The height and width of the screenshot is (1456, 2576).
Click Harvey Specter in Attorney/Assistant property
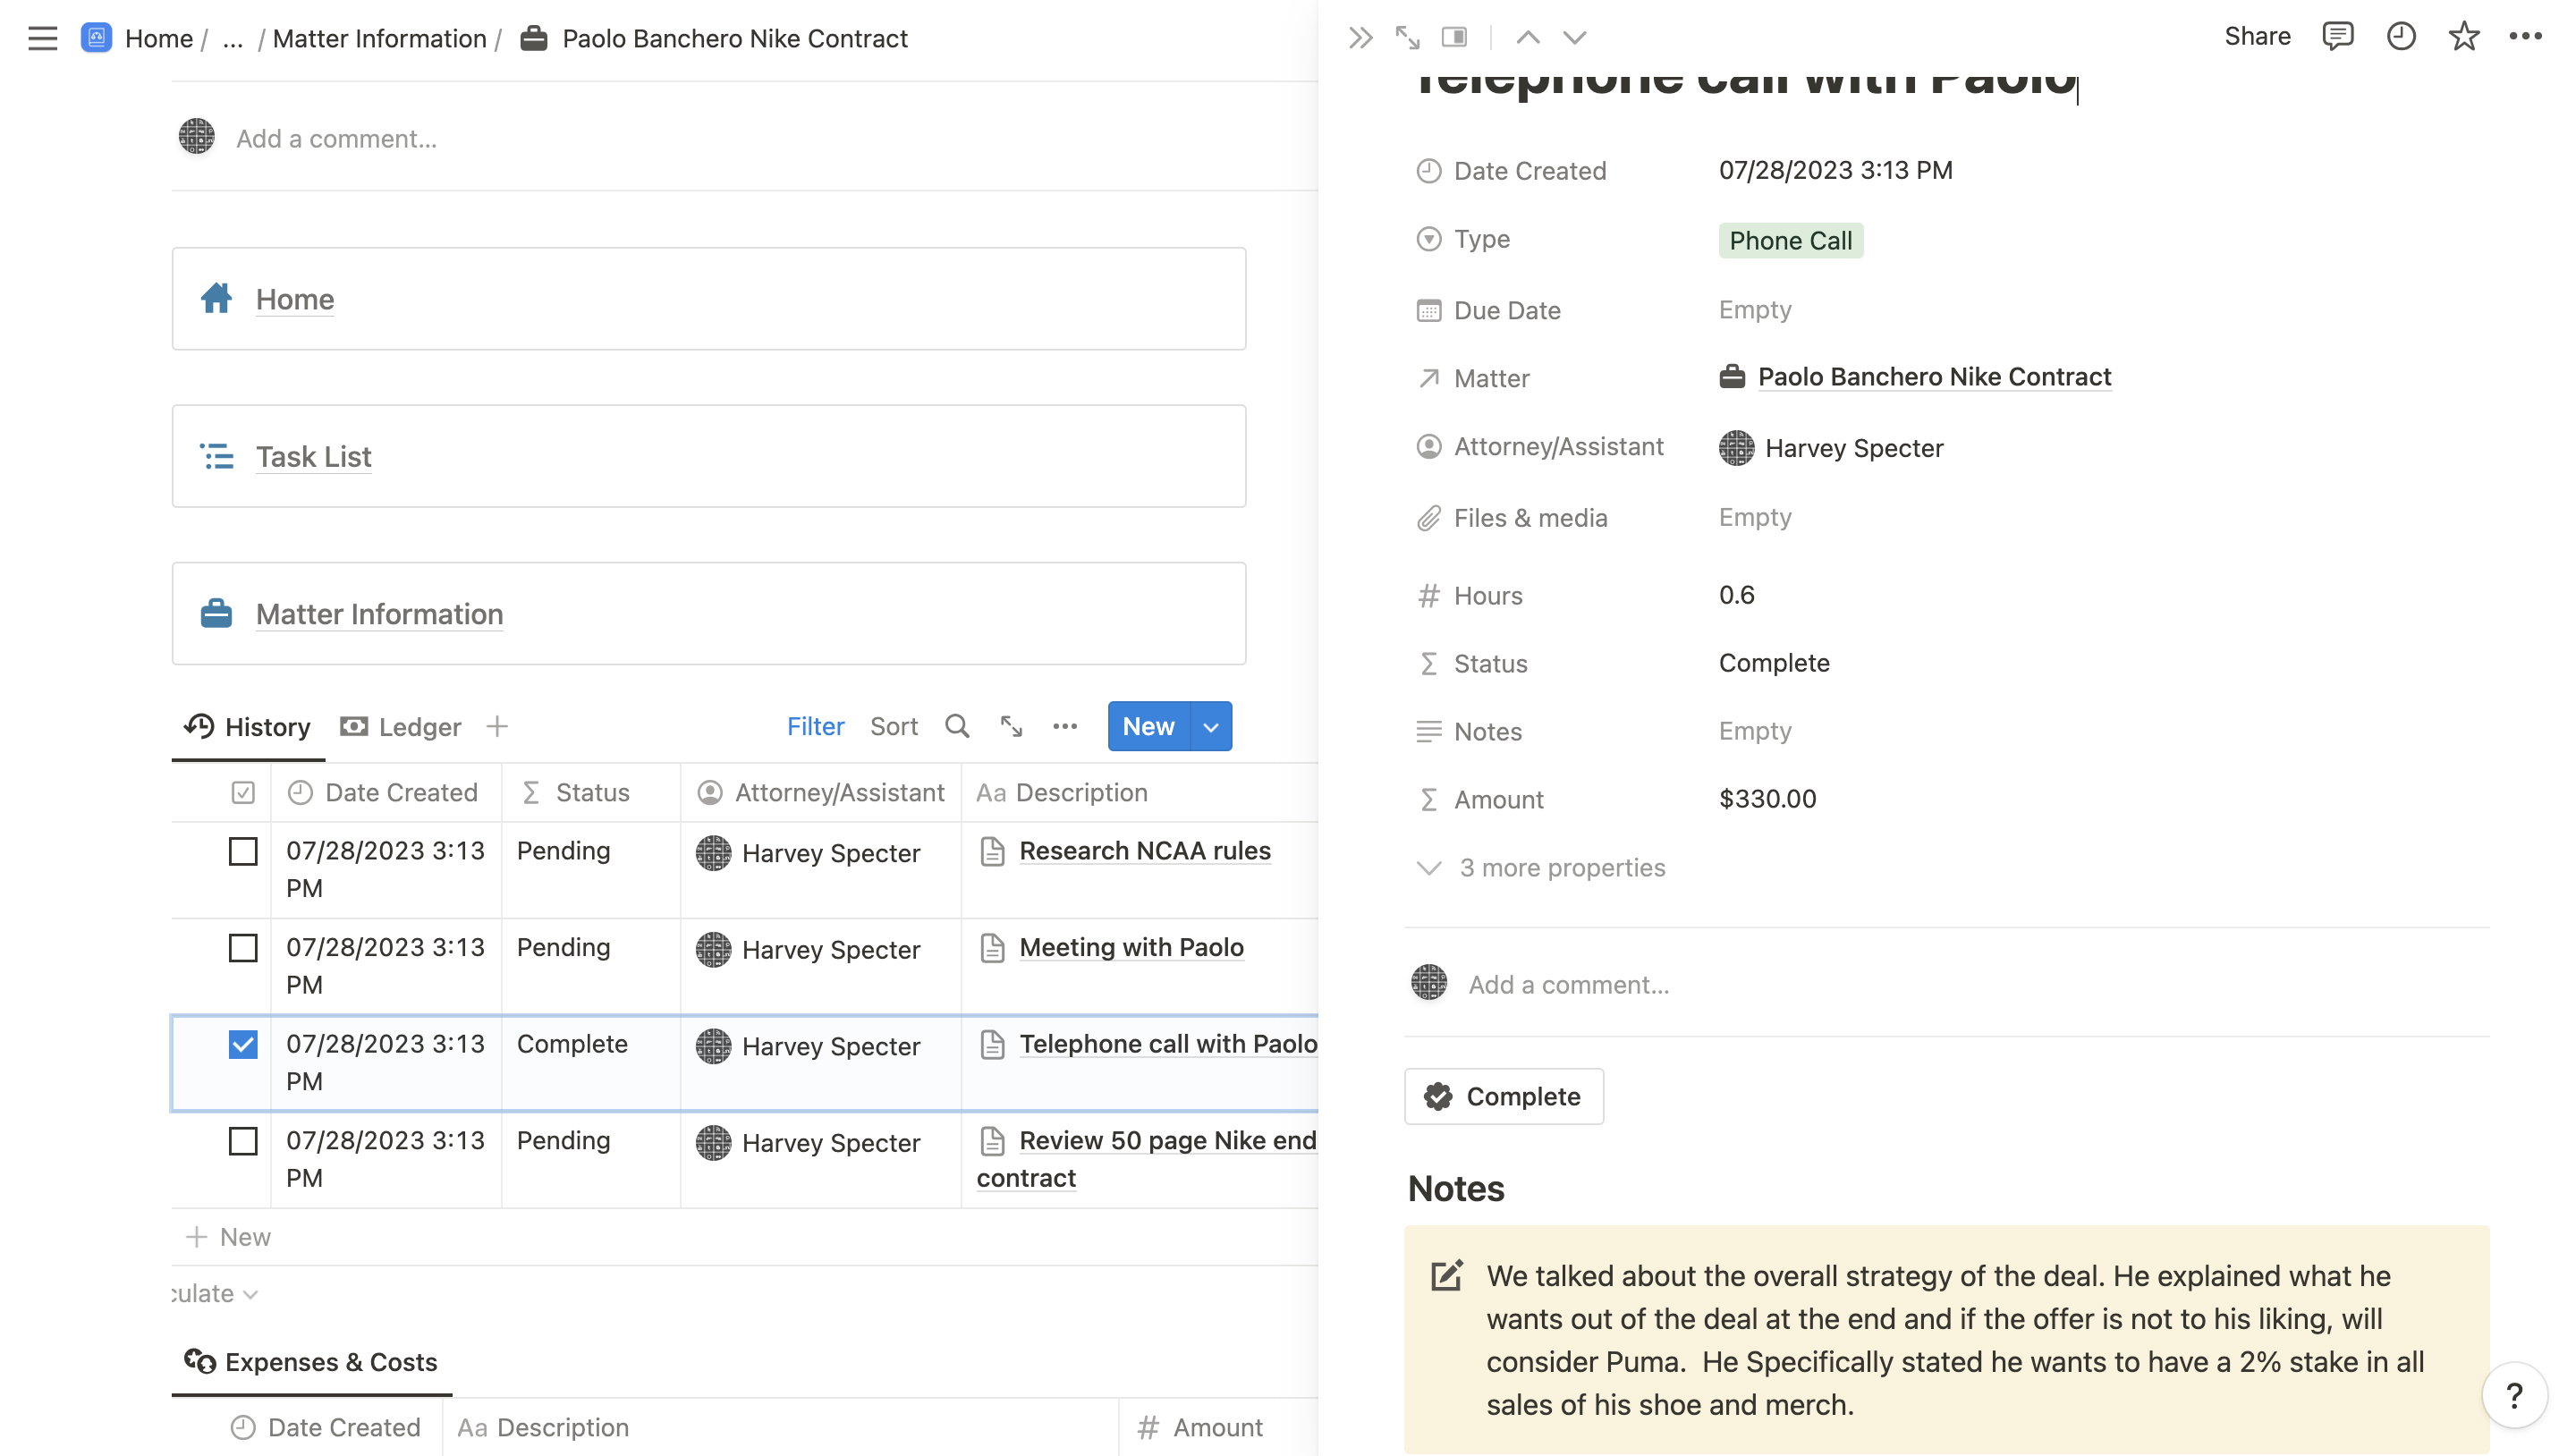point(1831,448)
